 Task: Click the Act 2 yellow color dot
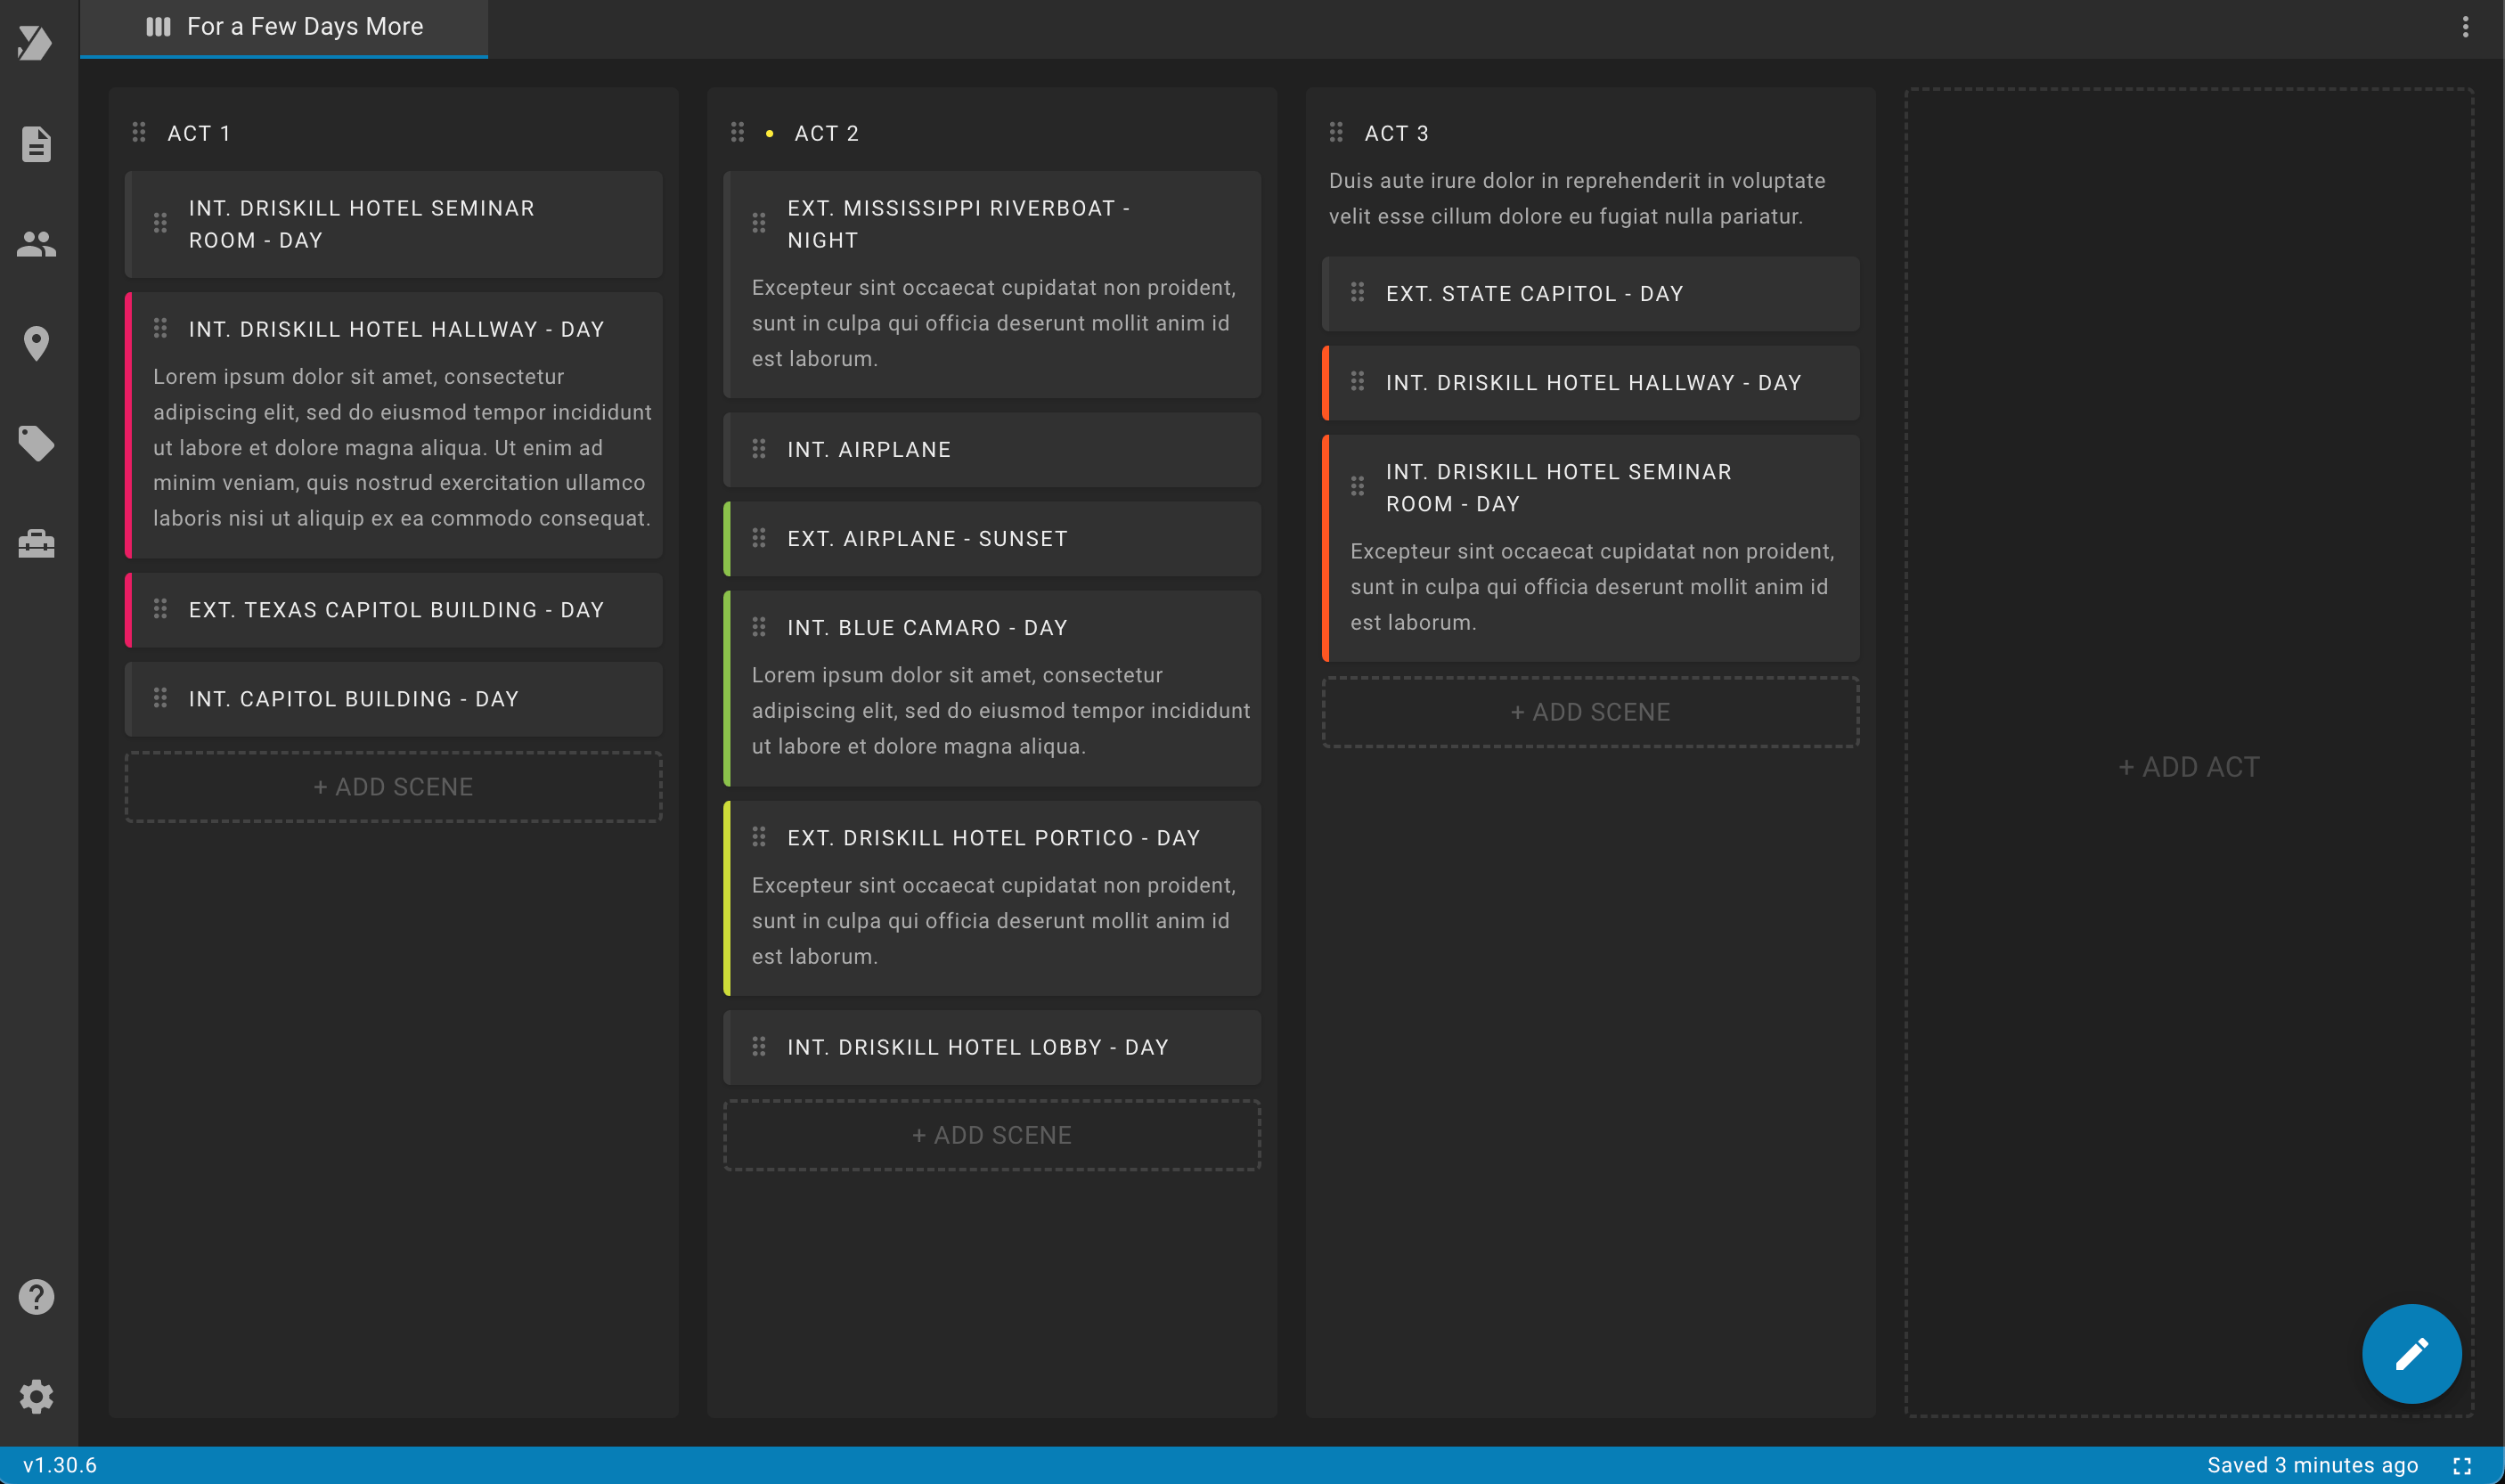tap(769, 133)
